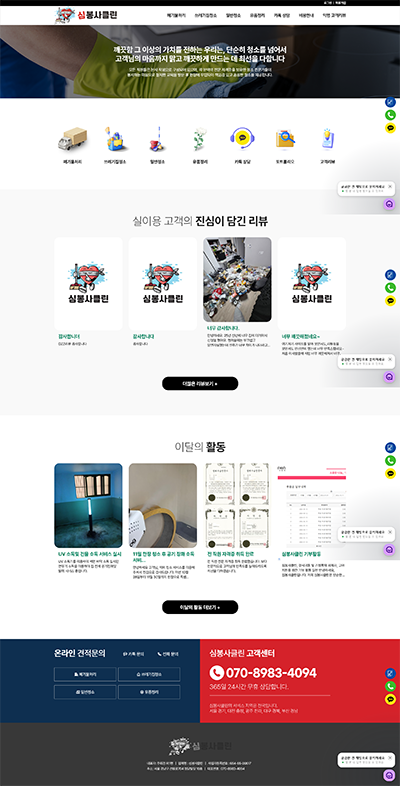
Task: Open the first navigation menu item in header
Action: click(176, 16)
